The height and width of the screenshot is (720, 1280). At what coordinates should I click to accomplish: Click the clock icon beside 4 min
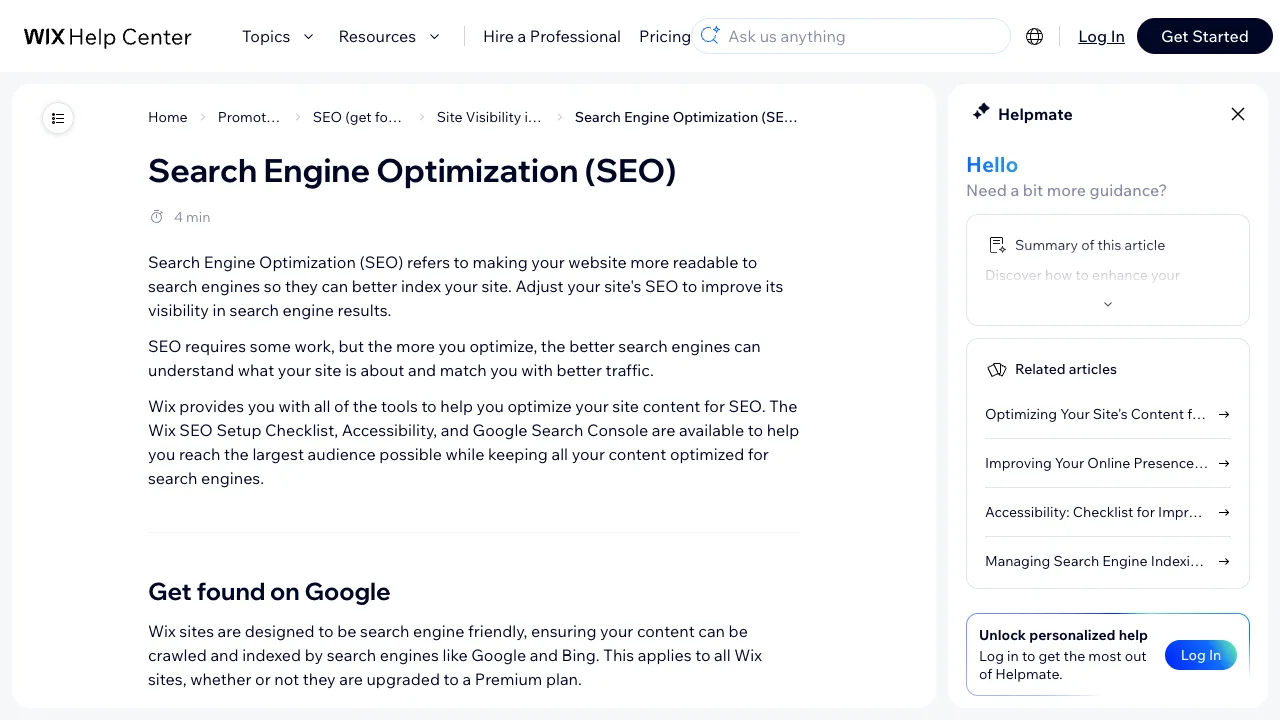point(157,217)
